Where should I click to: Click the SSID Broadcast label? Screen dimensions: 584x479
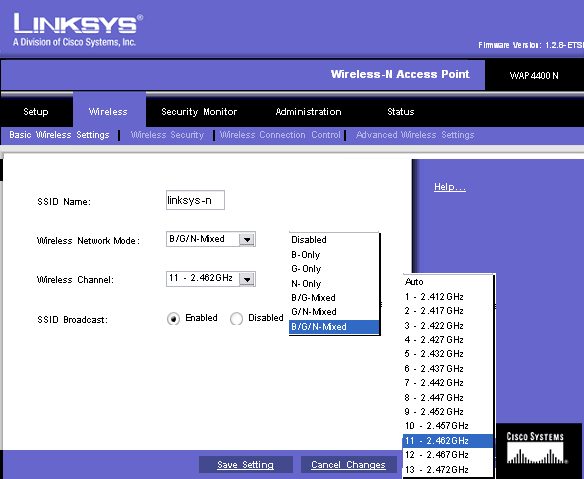coord(73,320)
